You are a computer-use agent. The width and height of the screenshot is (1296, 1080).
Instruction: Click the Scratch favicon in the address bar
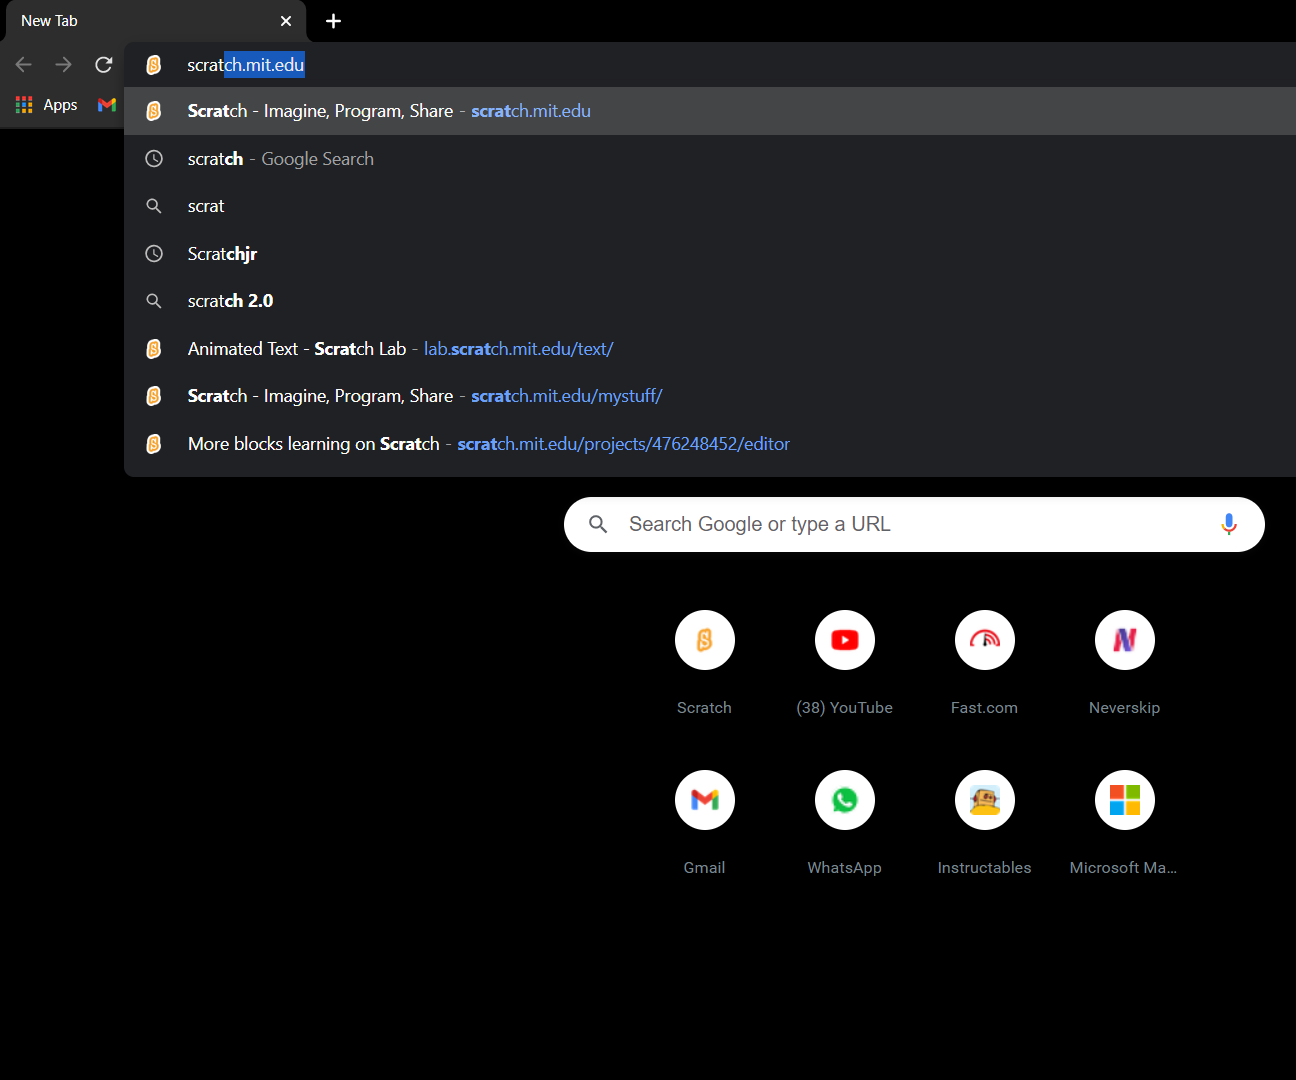point(154,65)
